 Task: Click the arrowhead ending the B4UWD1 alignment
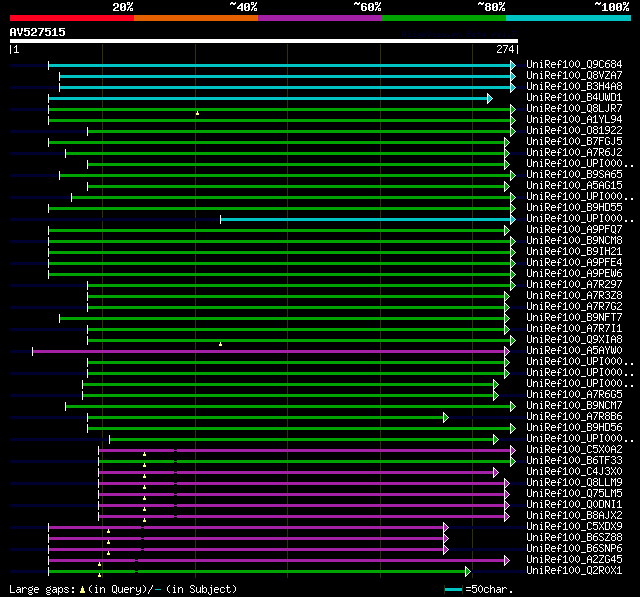click(490, 98)
